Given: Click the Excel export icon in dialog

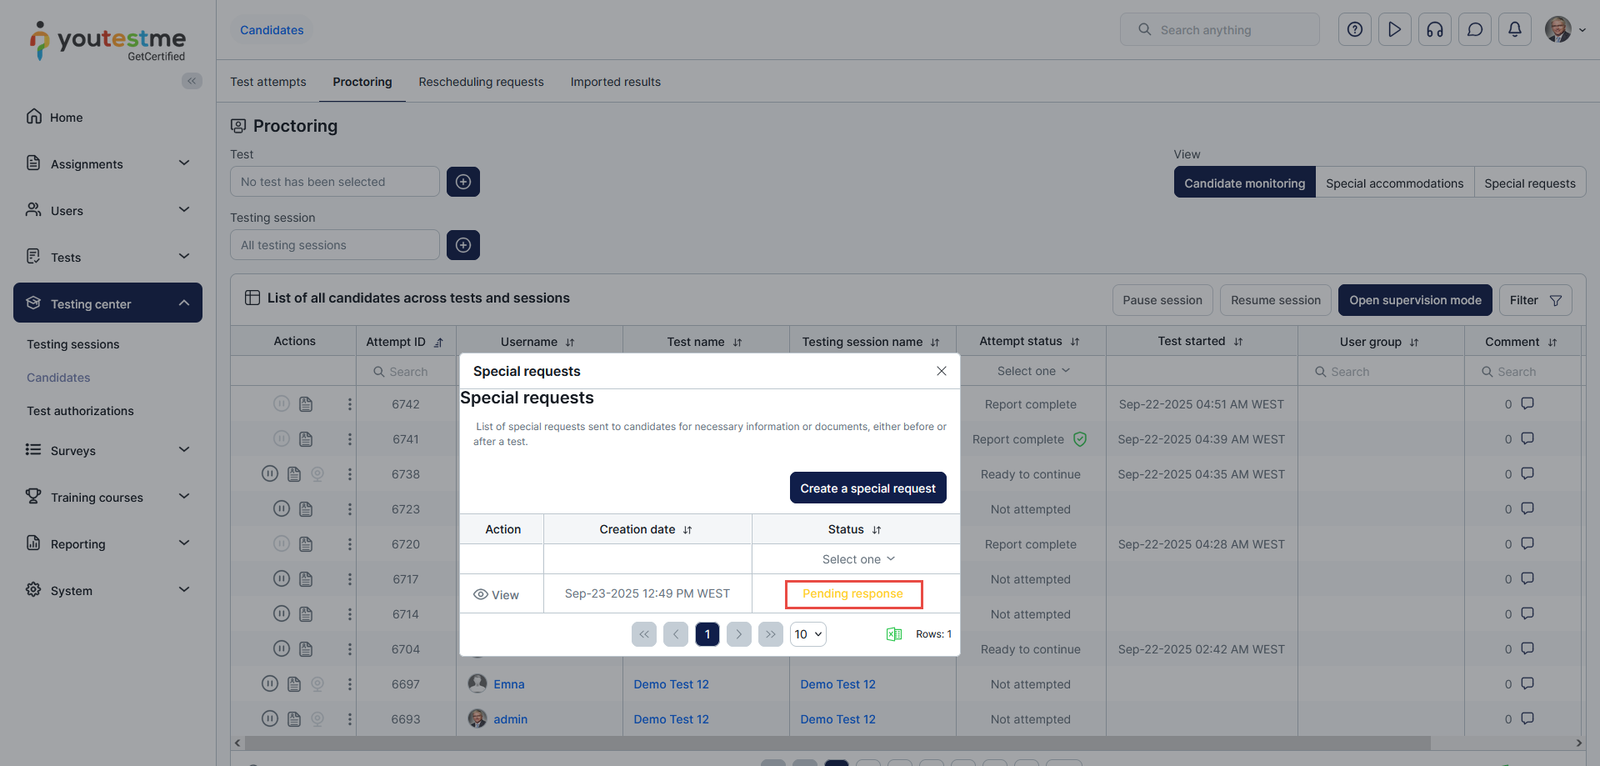Looking at the screenshot, I should (x=894, y=634).
